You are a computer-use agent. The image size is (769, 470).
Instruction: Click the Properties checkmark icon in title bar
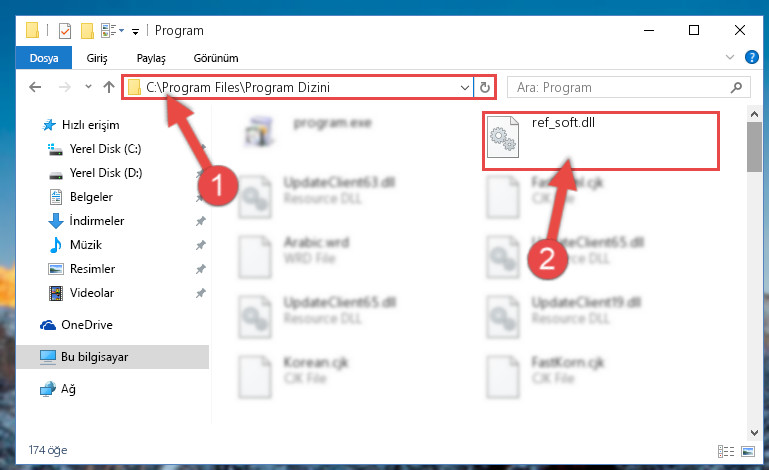click(x=65, y=31)
